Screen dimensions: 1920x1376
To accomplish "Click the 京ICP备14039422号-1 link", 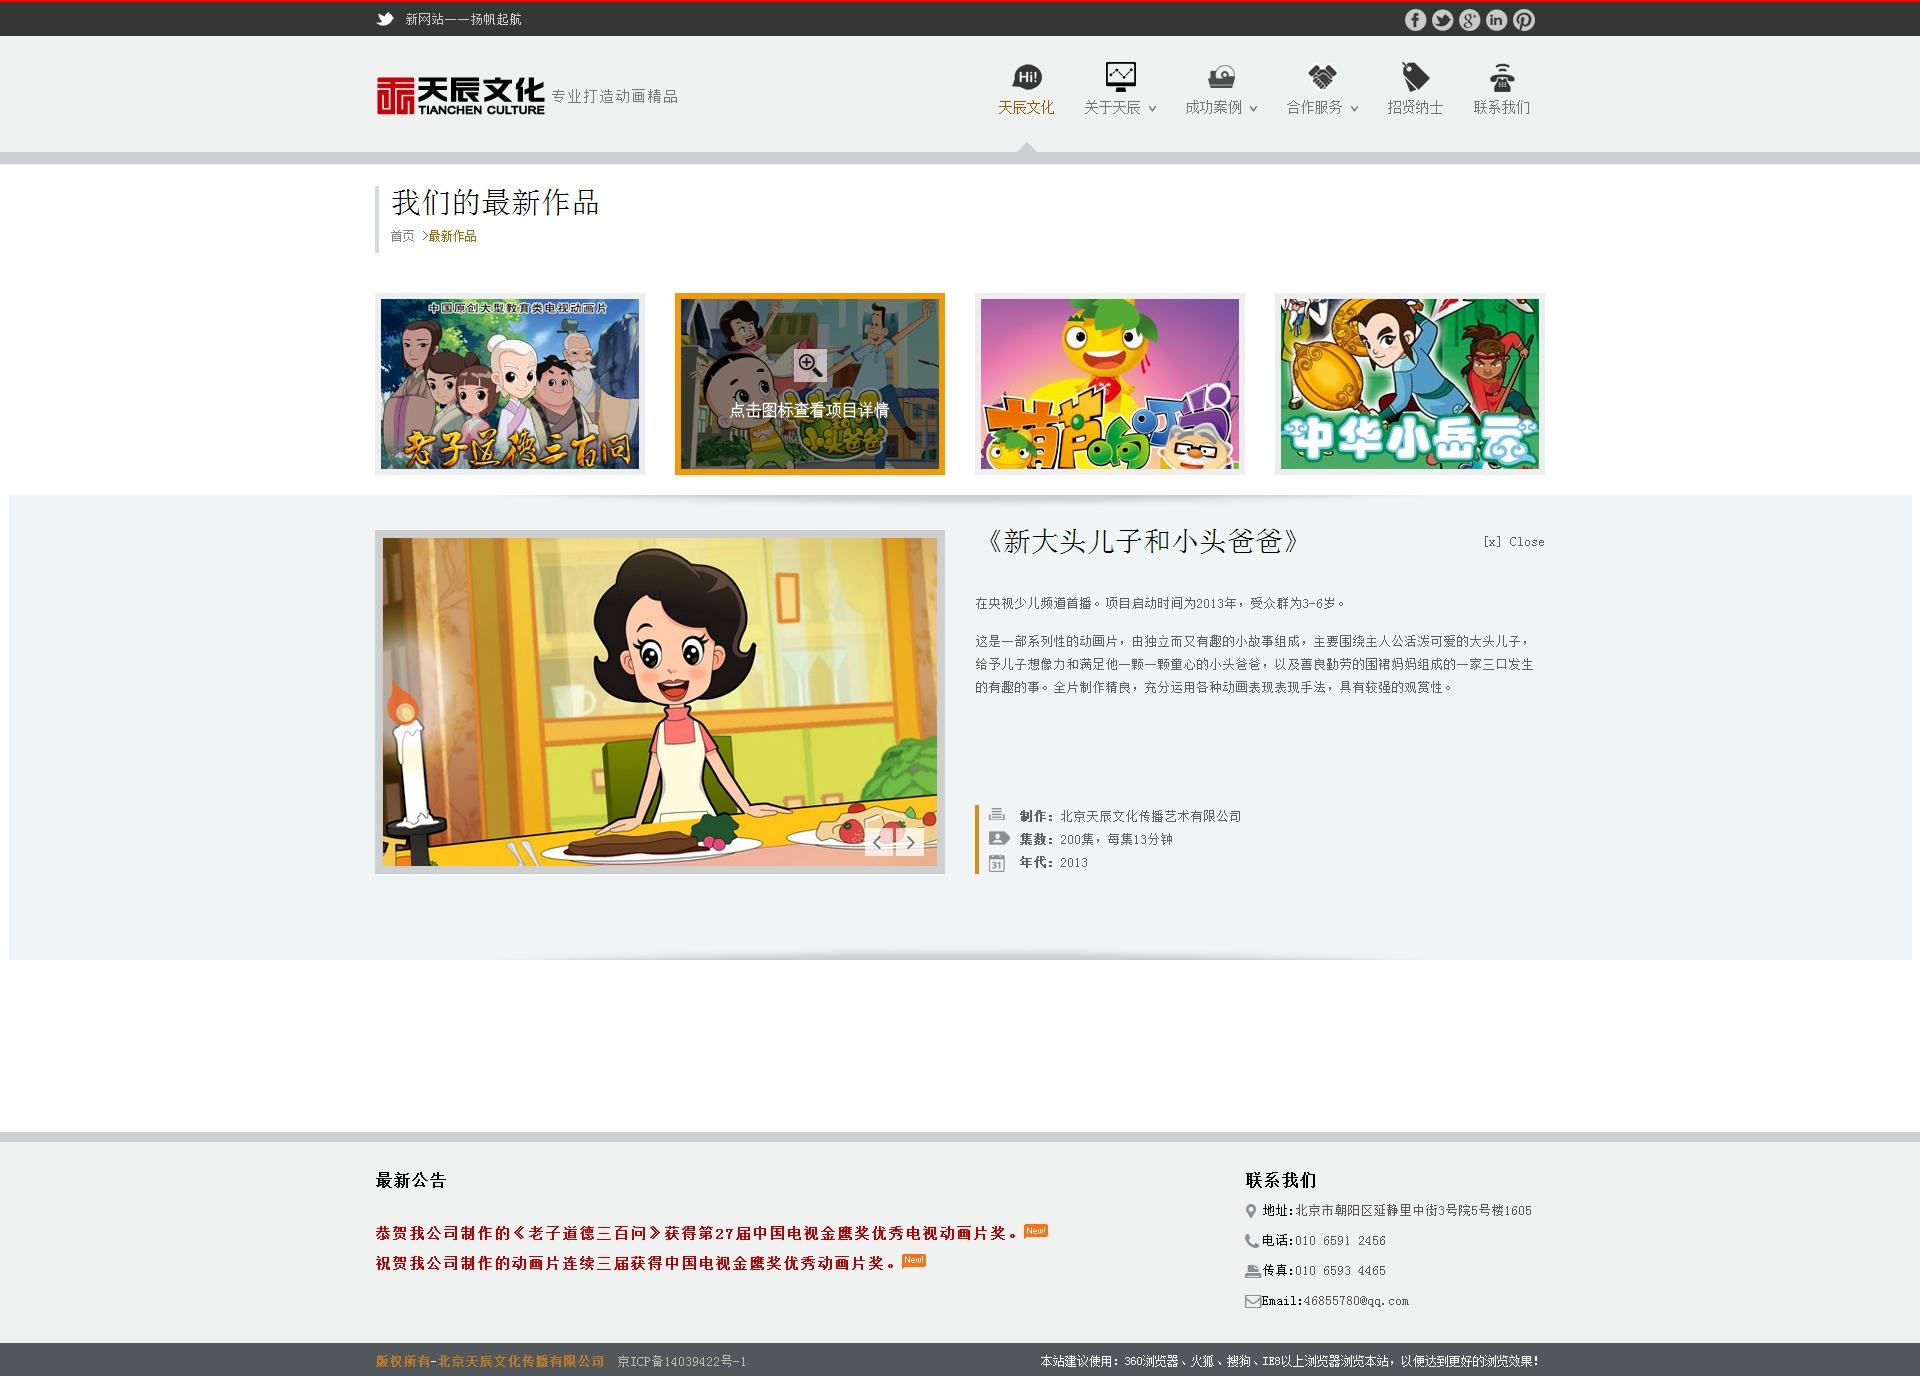I will 682,1361.
